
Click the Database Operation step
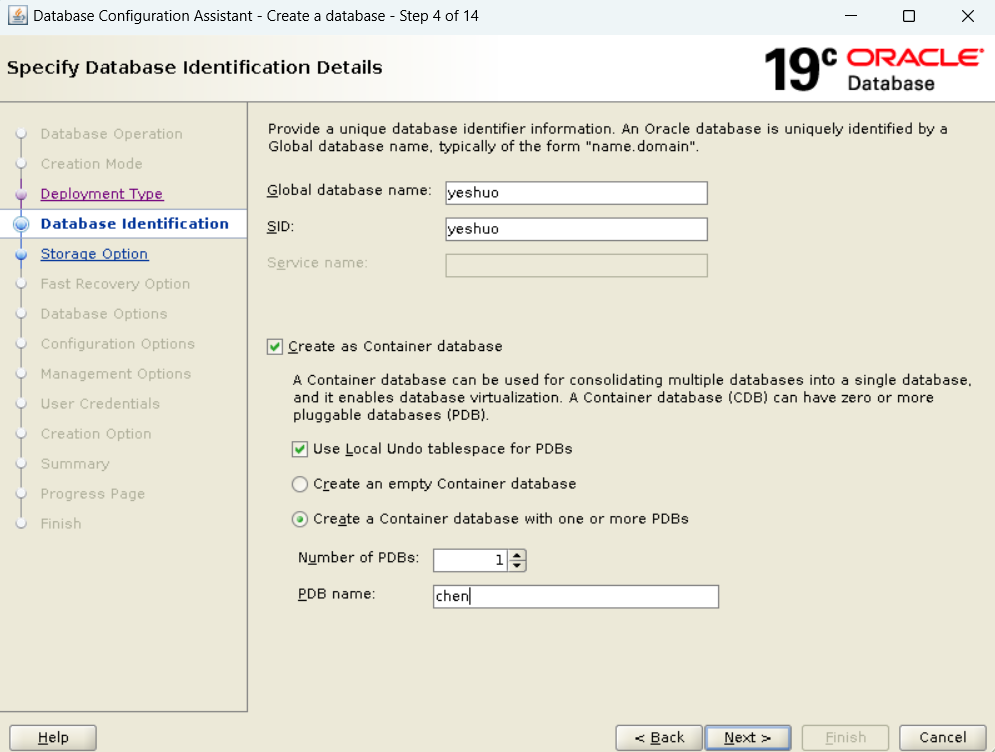pos(112,134)
